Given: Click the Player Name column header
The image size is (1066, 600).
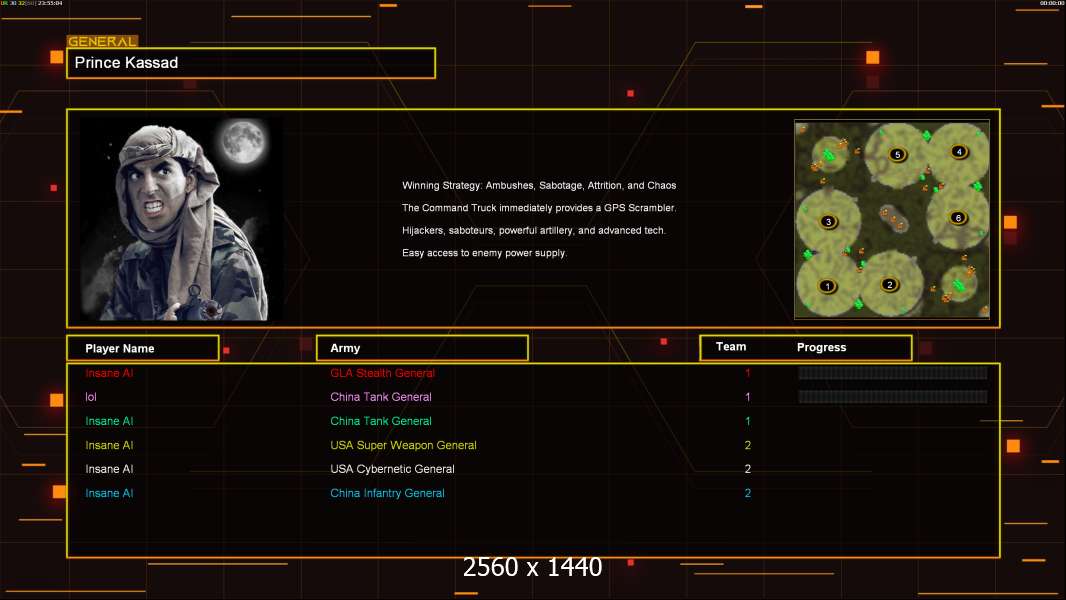Looking at the screenshot, I should tap(143, 348).
